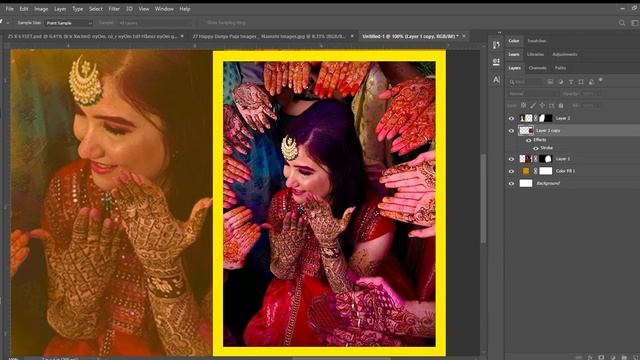Image resolution: width=640 pixels, height=360 pixels.
Task: Switch to the Paths tab
Action: point(560,68)
